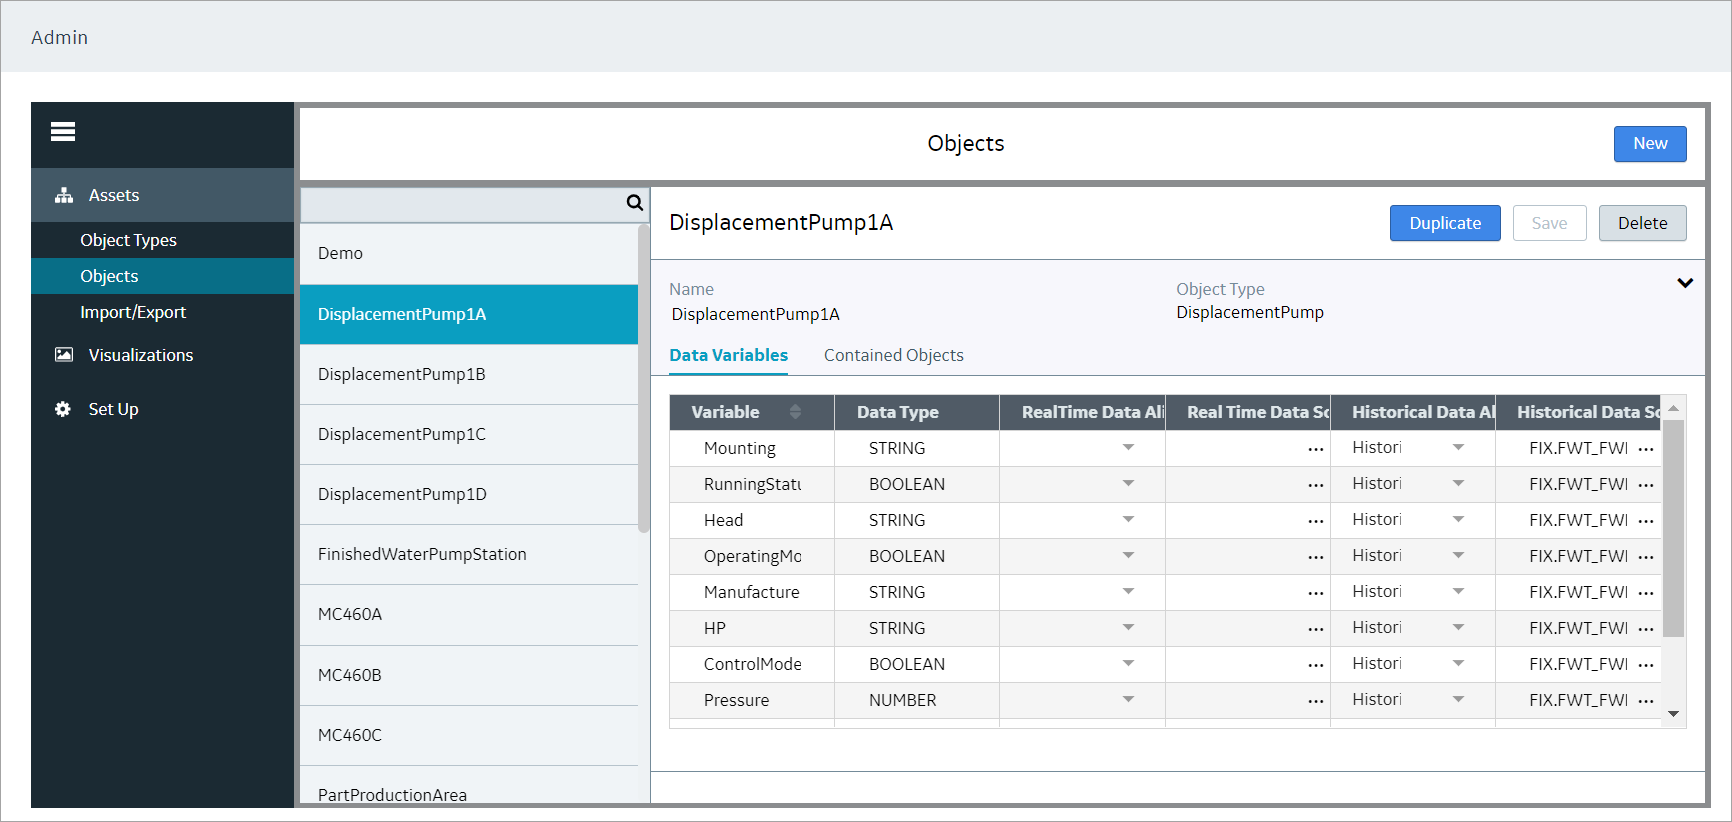Open real time data source ellipsis for RunningStatus
The image size is (1732, 822).
pyautogui.click(x=1315, y=485)
